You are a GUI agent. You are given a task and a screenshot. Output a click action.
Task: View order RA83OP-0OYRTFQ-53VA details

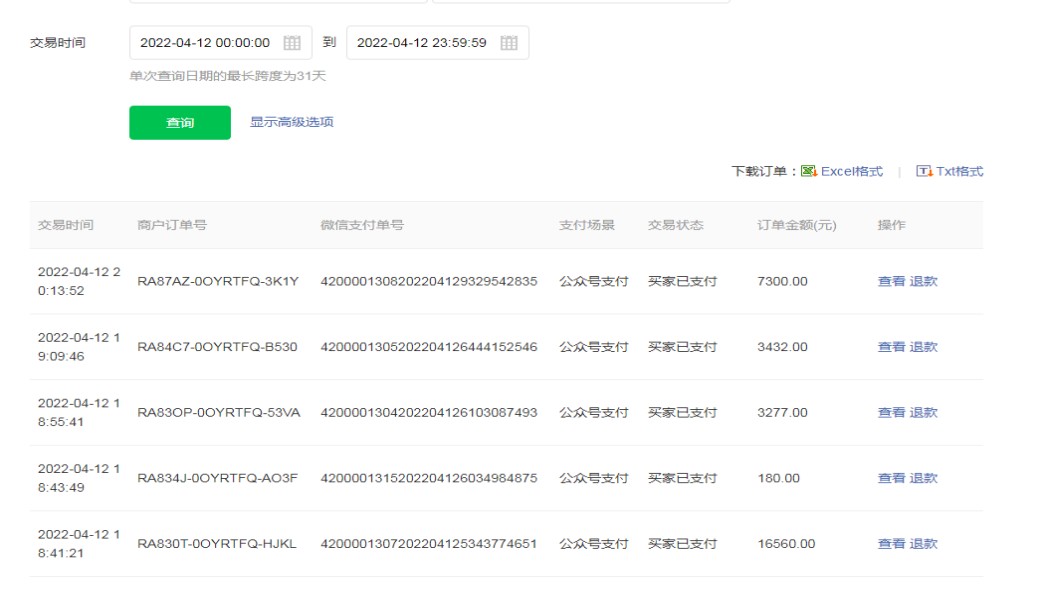[x=891, y=412]
